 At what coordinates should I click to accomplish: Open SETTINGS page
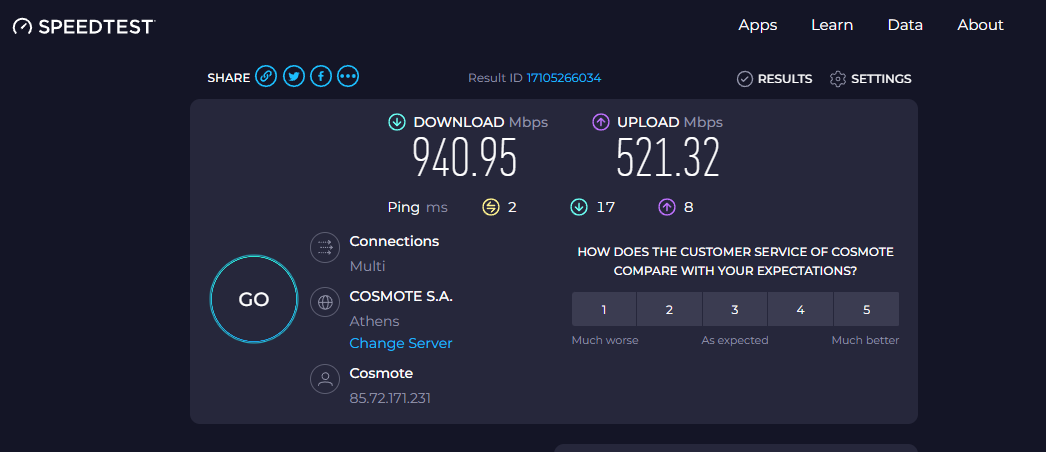[x=871, y=79]
